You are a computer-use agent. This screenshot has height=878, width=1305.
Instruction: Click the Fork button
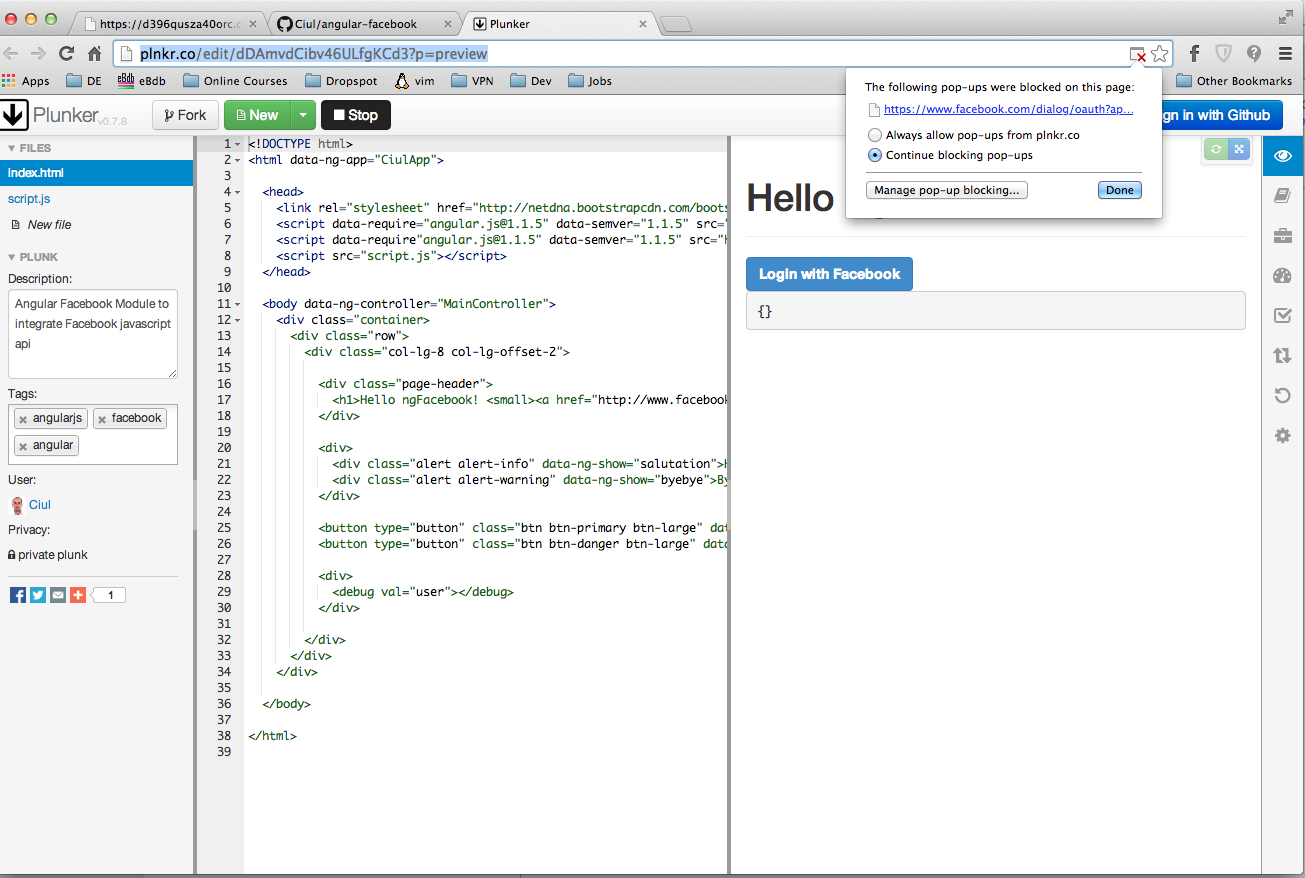tap(185, 115)
